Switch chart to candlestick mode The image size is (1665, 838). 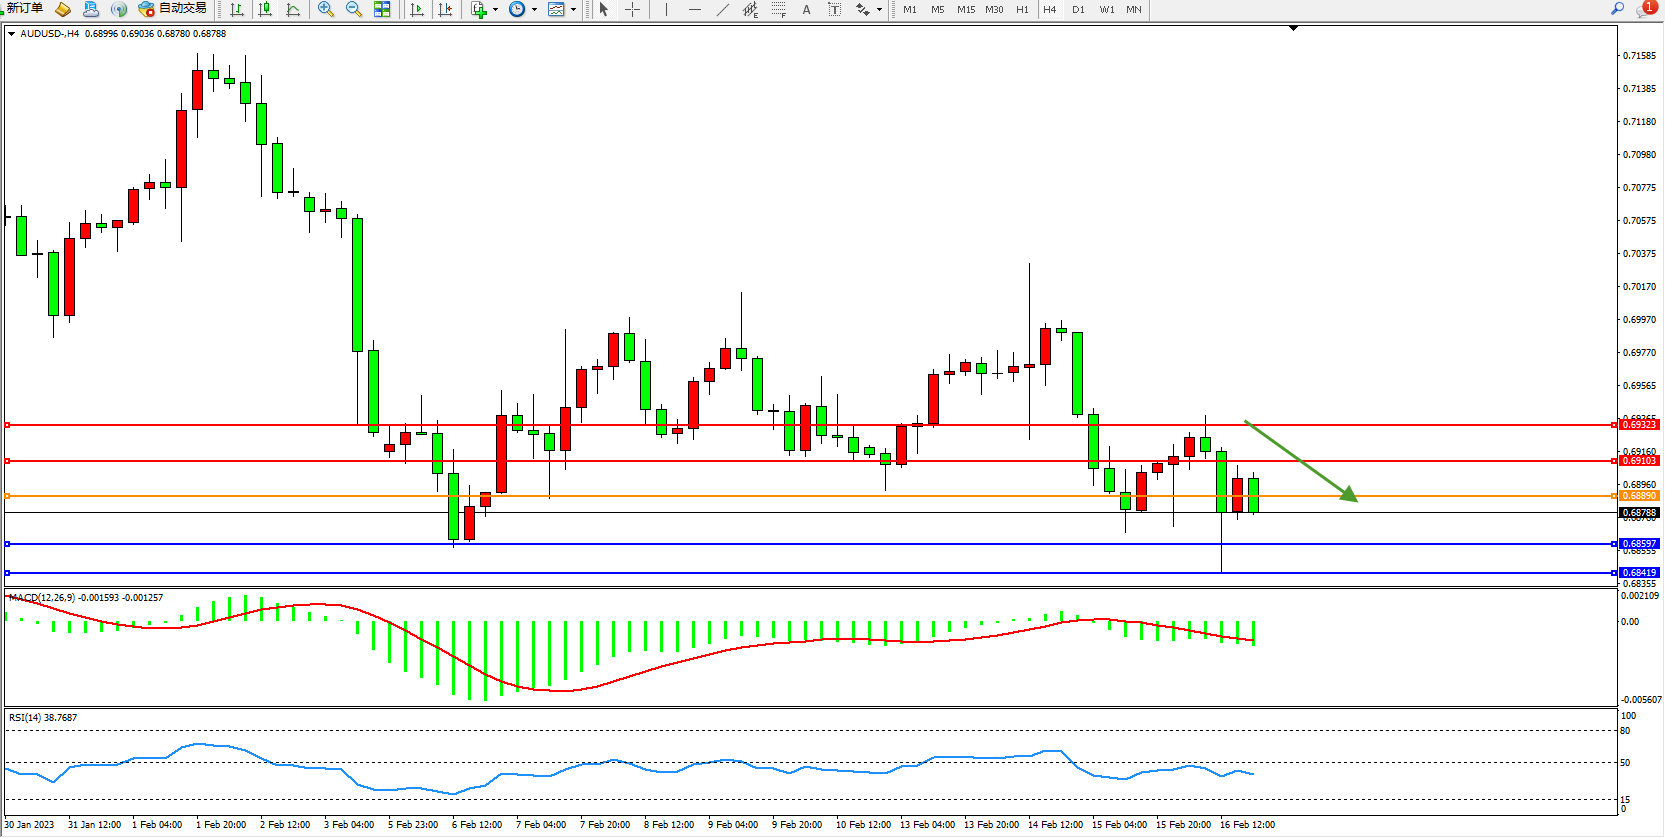(x=265, y=9)
